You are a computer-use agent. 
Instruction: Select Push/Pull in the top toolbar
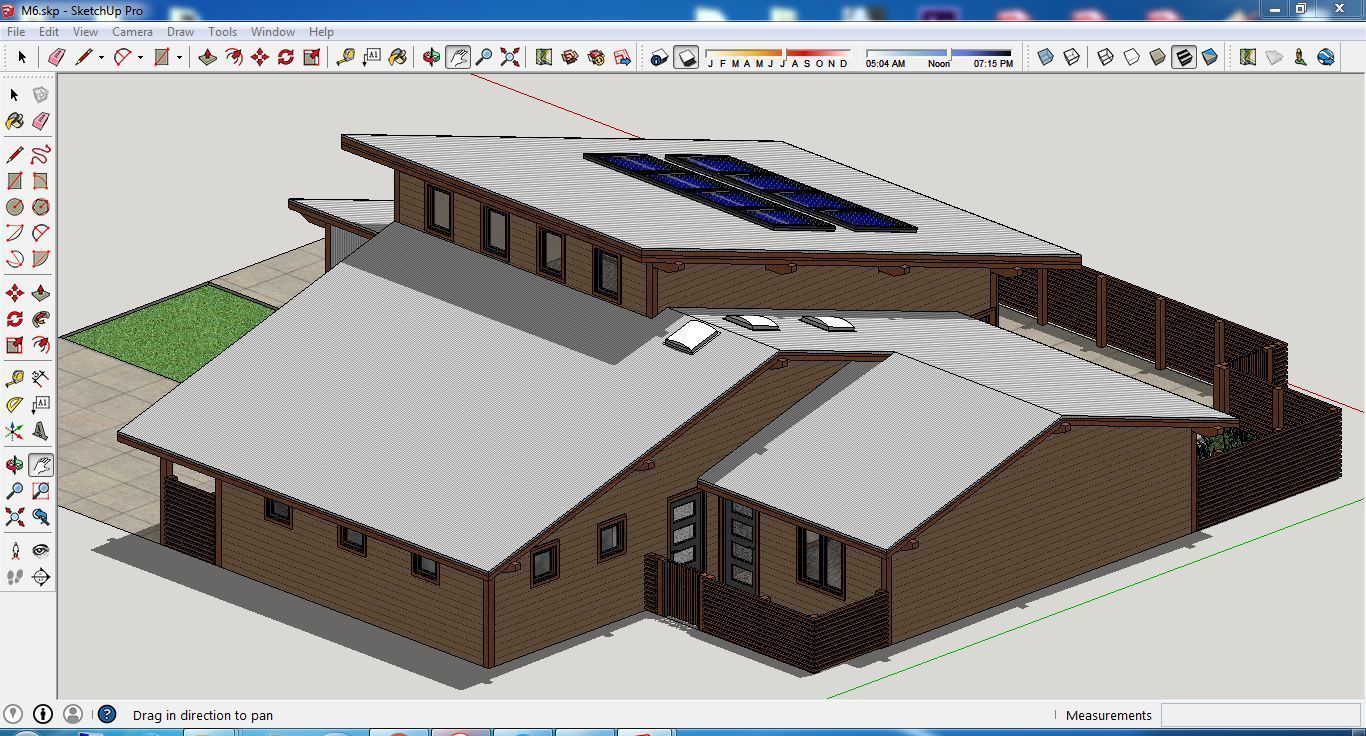tap(208, 57)
